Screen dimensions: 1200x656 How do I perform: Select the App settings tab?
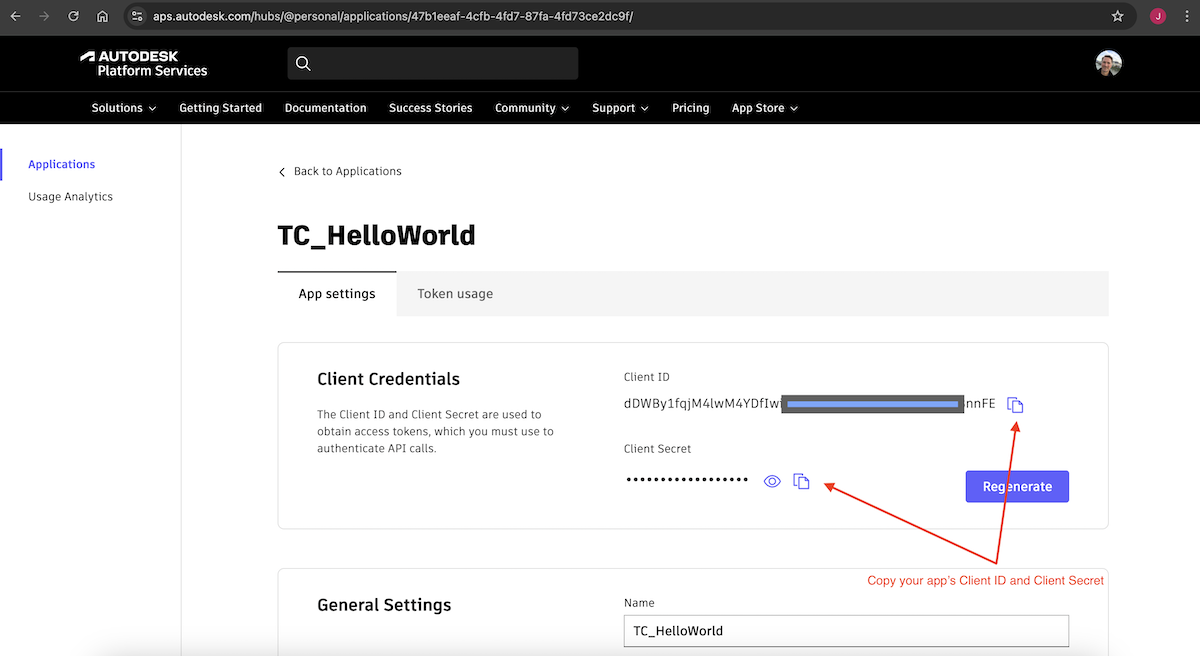pyautogui.click(x=337, y=293)
